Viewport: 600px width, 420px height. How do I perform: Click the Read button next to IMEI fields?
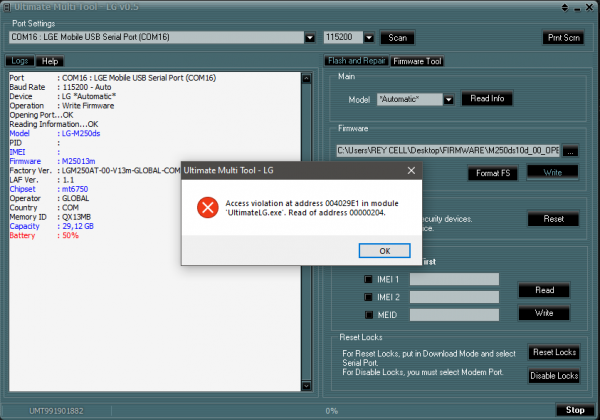pos(544,290)
